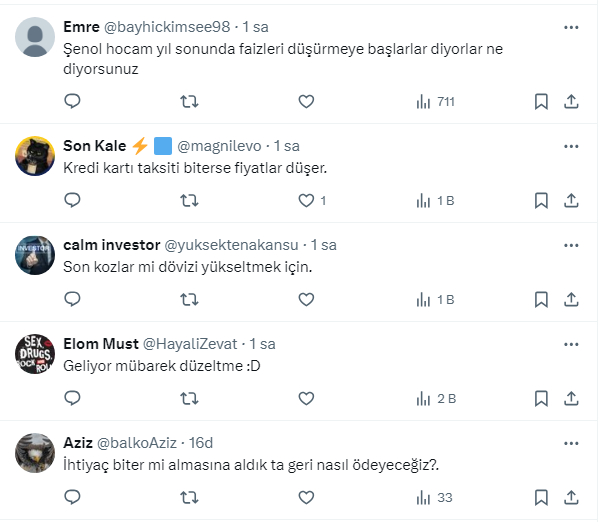Image resolution: width=607 pixels, height=522 pixels.
Task: Share Aziz's tweet
Action: tap(571, 497)
